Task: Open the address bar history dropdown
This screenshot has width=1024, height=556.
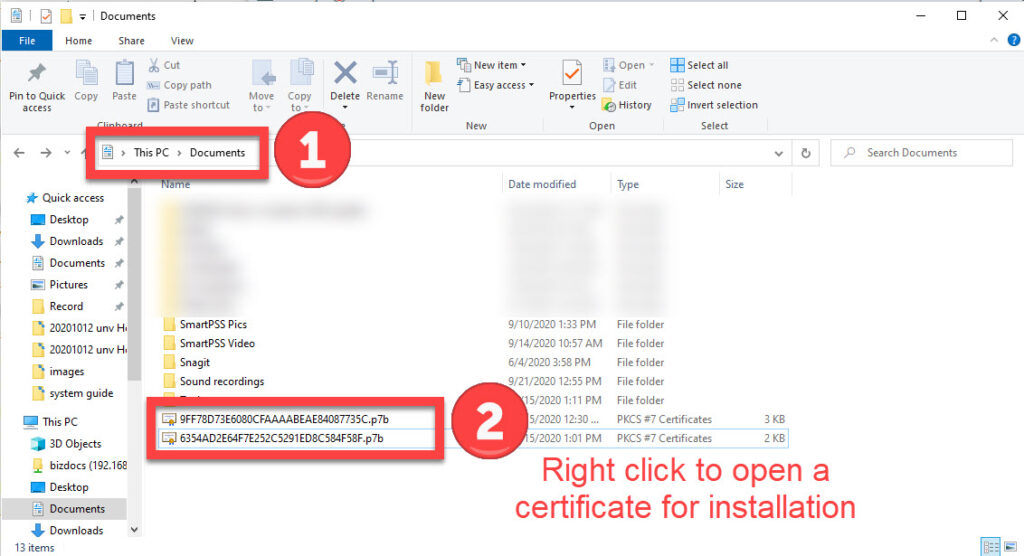Action: tap(779, 153)
